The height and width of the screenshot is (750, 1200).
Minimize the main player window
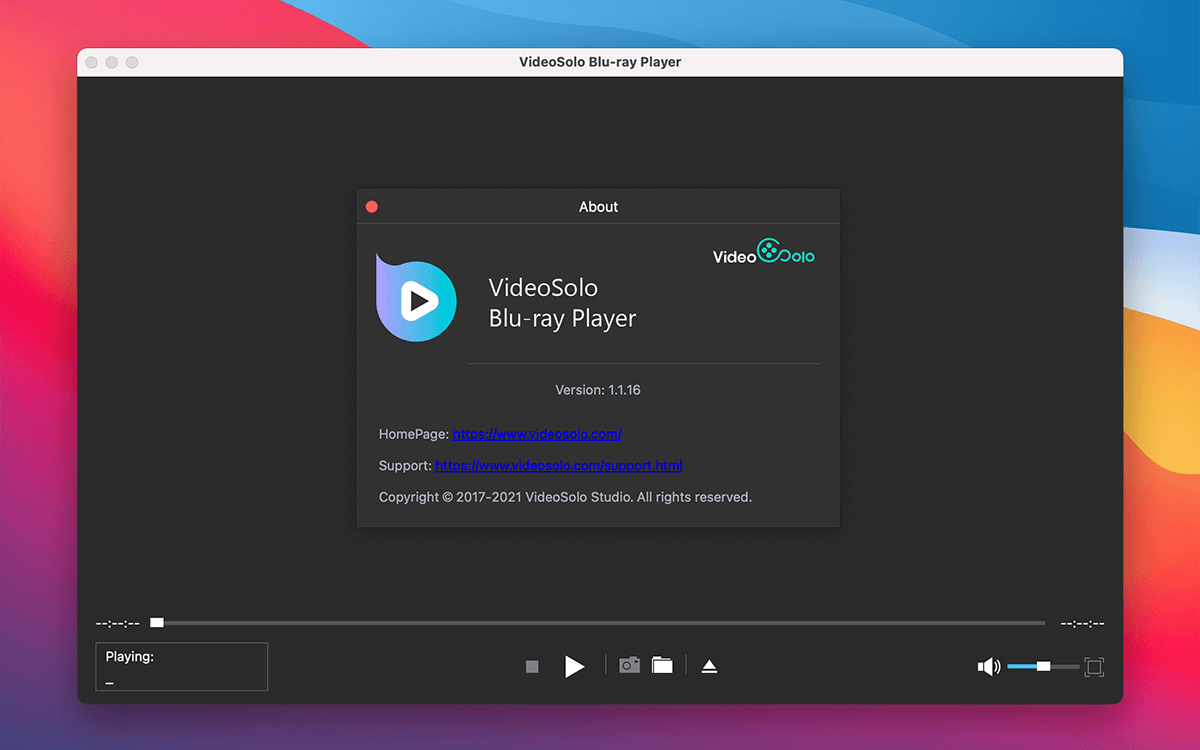pos(112,62)
